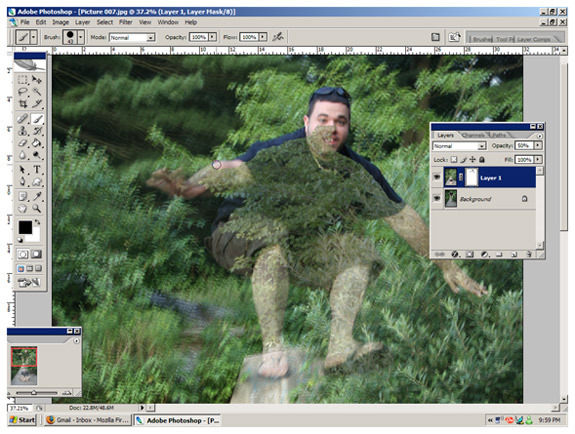This screenshot has width=575, height=434.
Task: Select the Dodge tool
Action: click(36, 155)
